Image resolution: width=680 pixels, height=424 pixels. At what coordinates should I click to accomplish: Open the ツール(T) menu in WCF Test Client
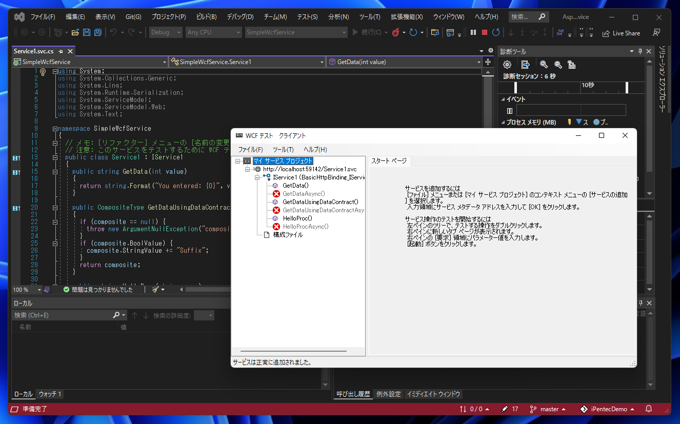point(283,150)
